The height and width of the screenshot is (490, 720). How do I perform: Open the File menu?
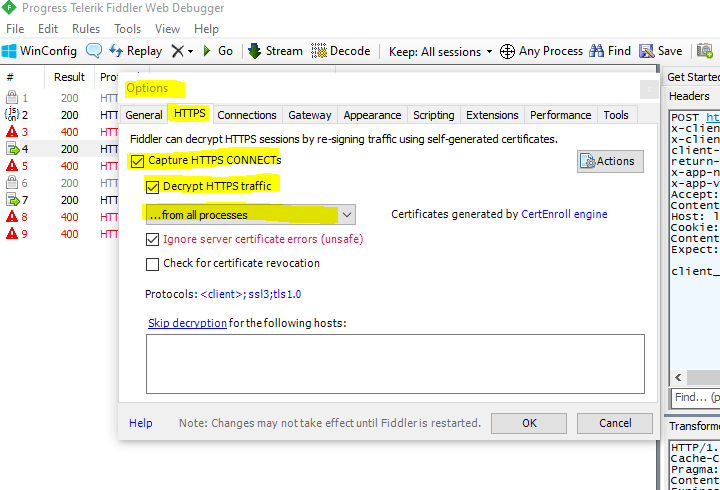click(15, 29)
